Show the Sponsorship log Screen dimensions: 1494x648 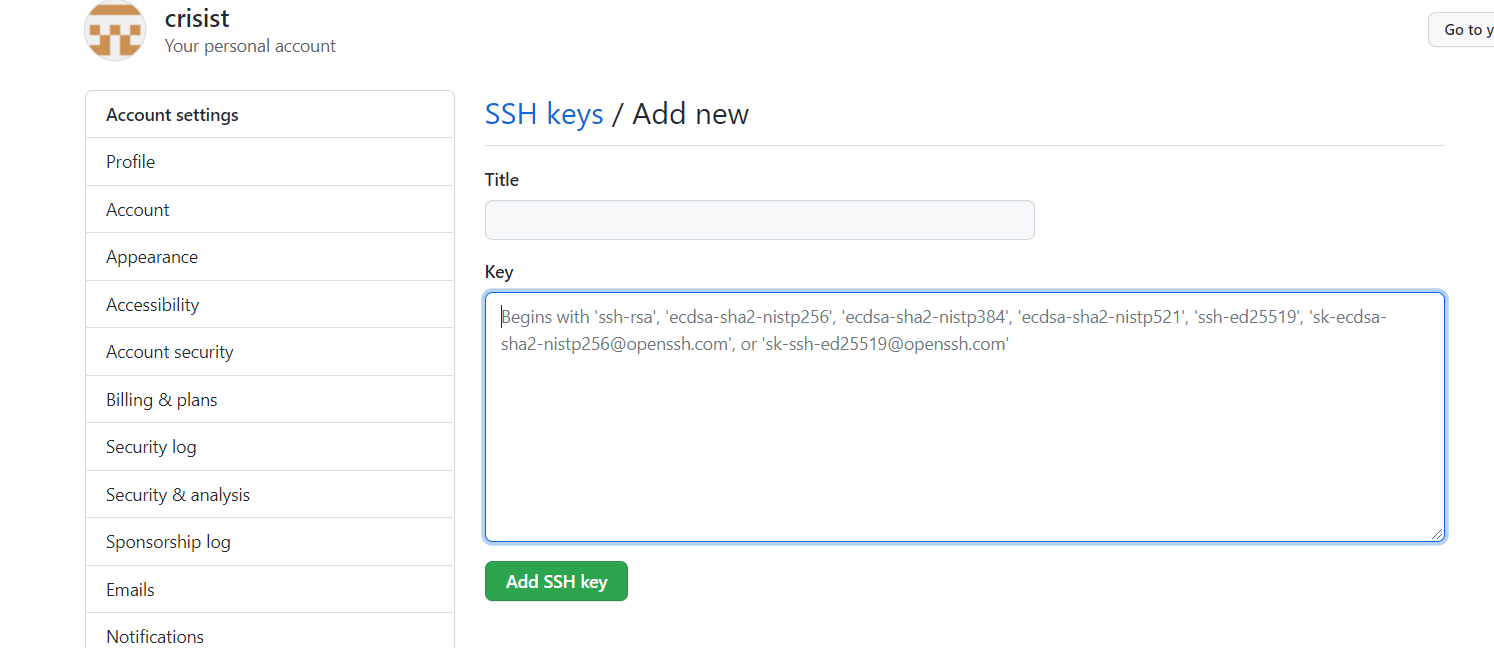[x=168, y=542]
